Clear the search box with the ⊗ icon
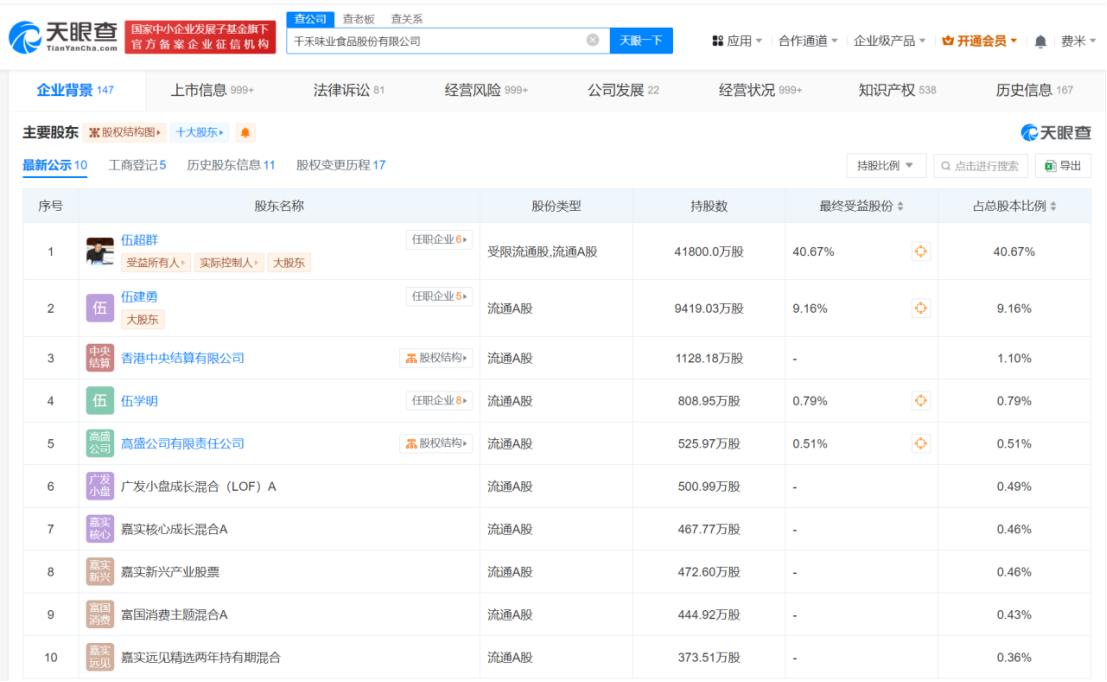Viewport: 1107px width, 682px height. click(x=594, y=41)
